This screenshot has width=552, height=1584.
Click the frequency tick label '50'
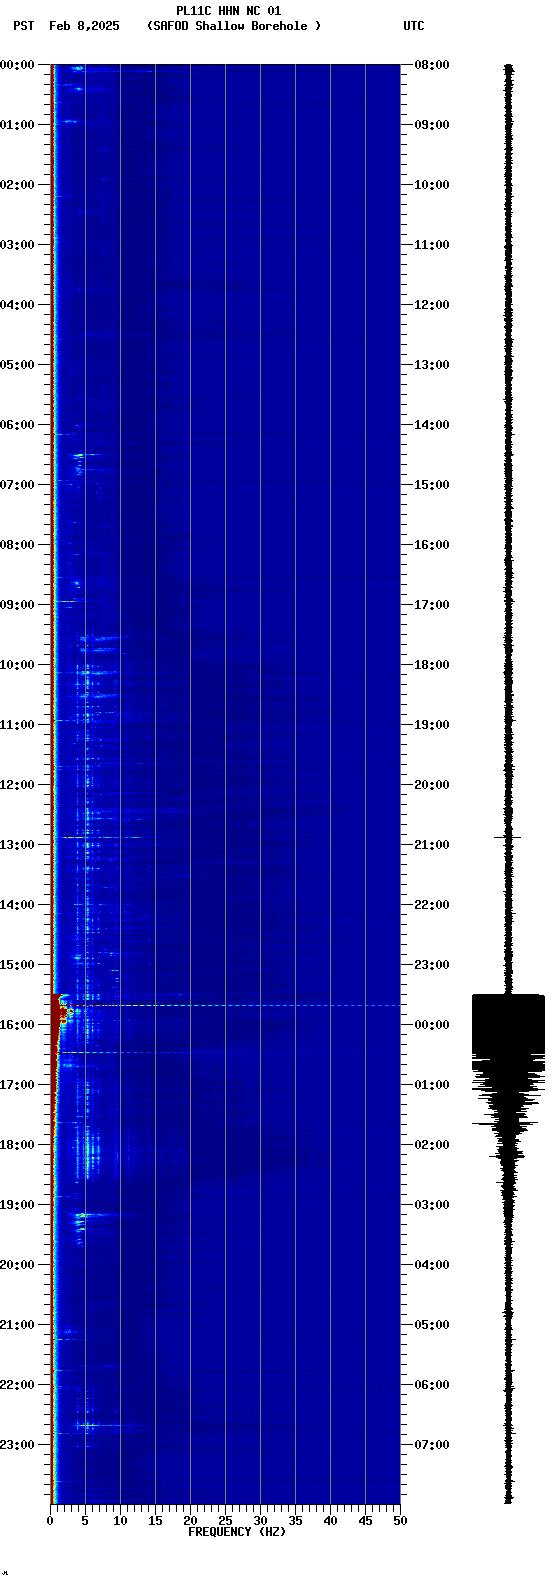tap(400, 1521)
